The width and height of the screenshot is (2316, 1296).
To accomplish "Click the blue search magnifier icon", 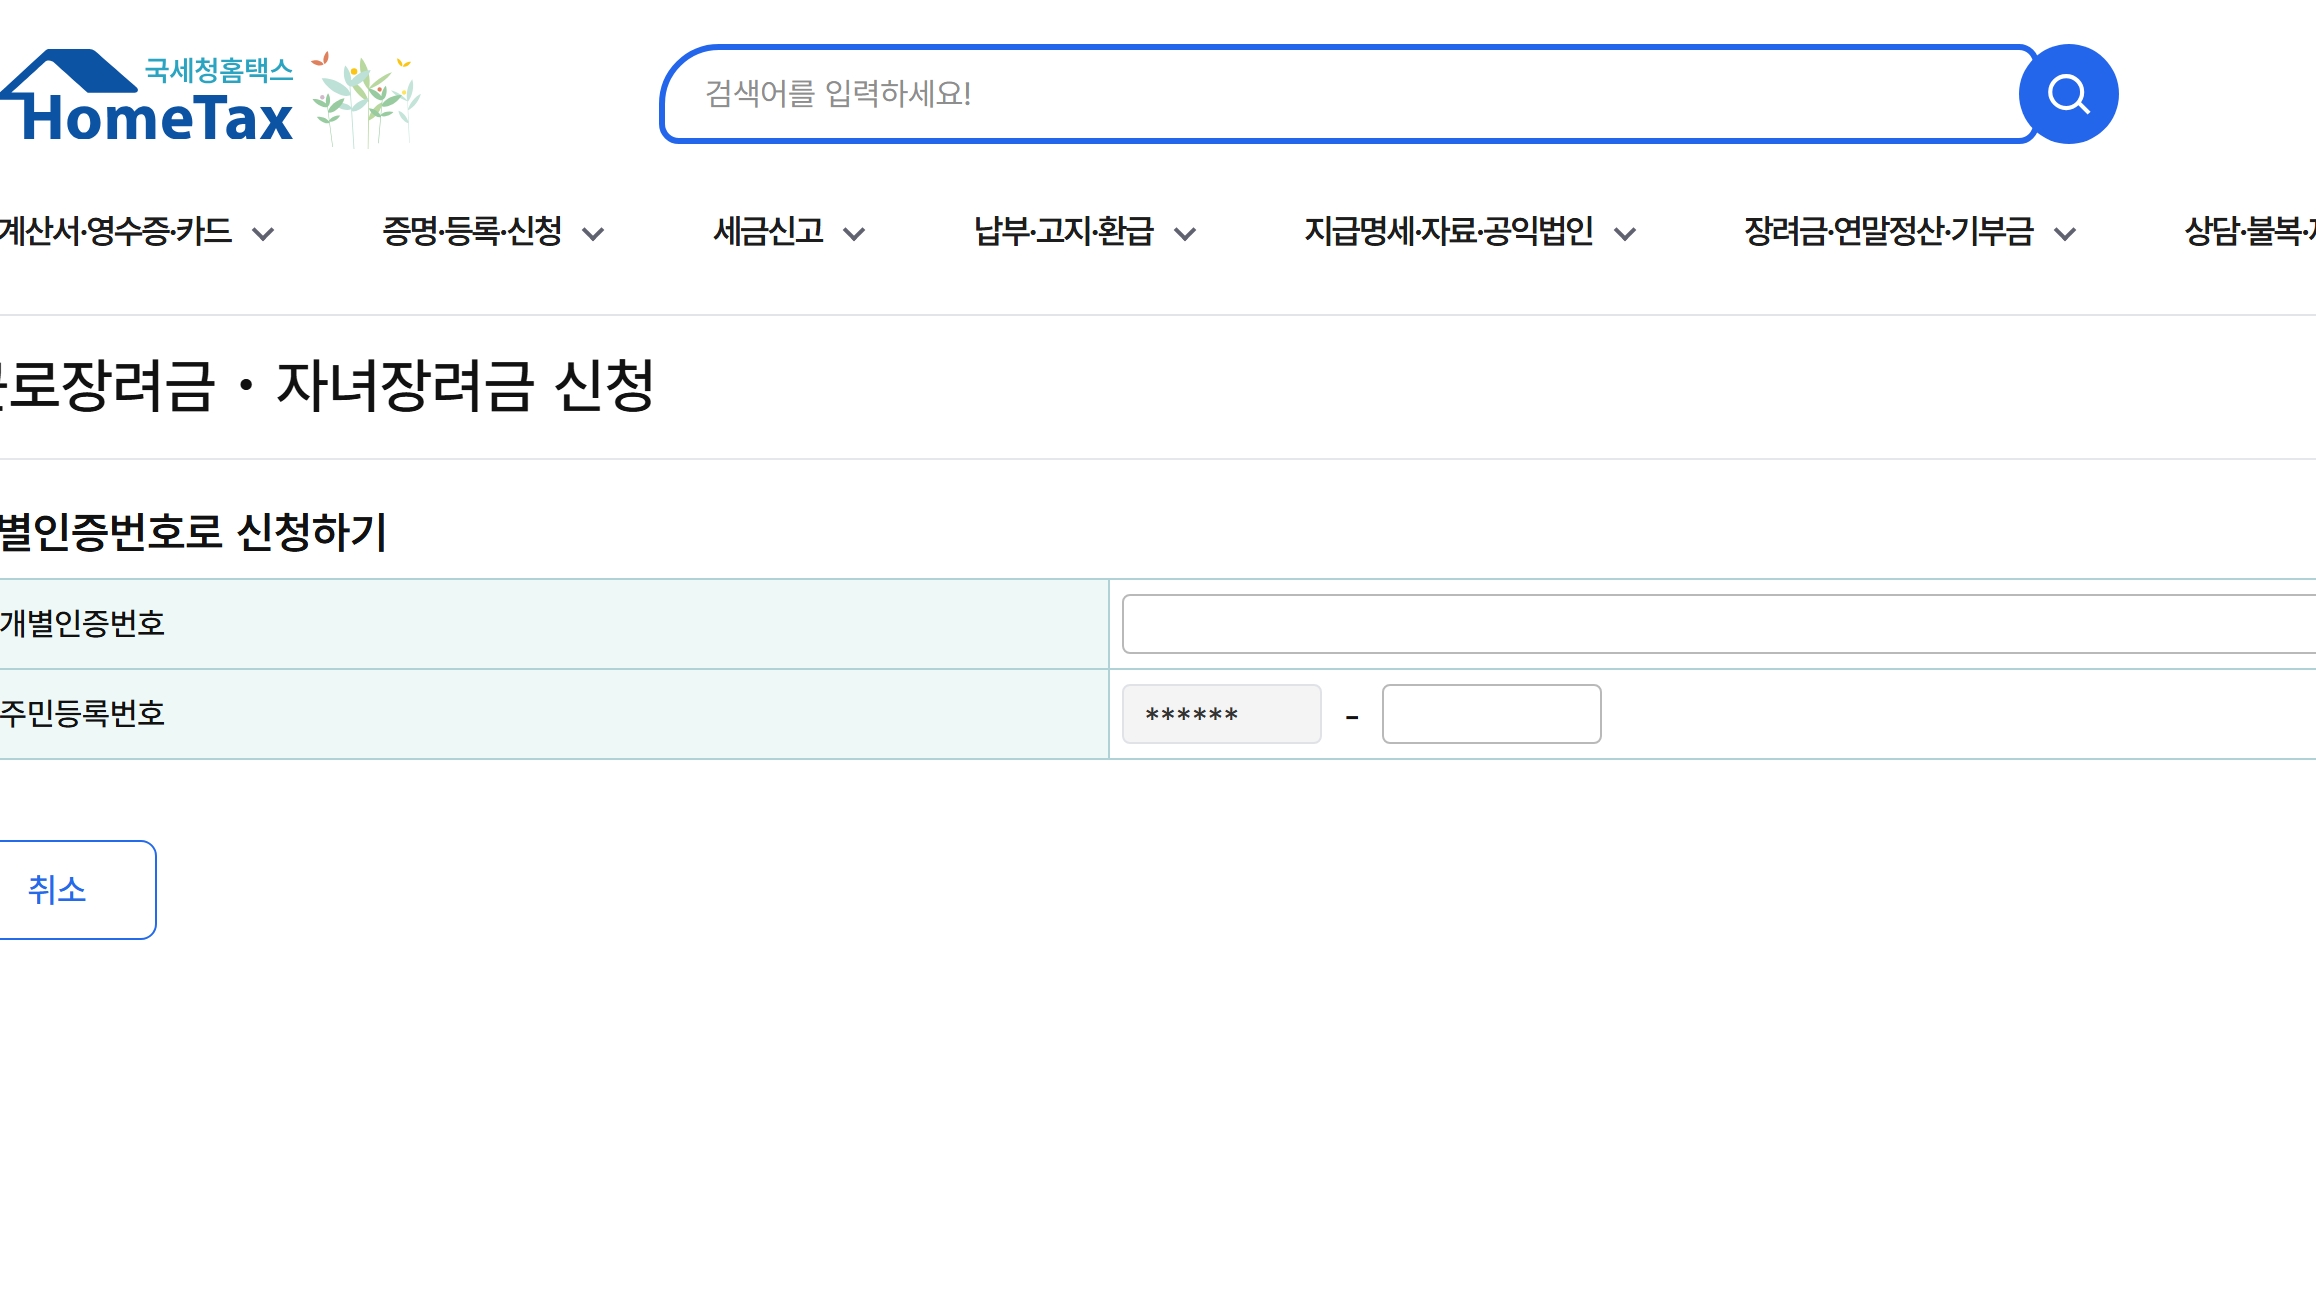I will coord(2068,94).
